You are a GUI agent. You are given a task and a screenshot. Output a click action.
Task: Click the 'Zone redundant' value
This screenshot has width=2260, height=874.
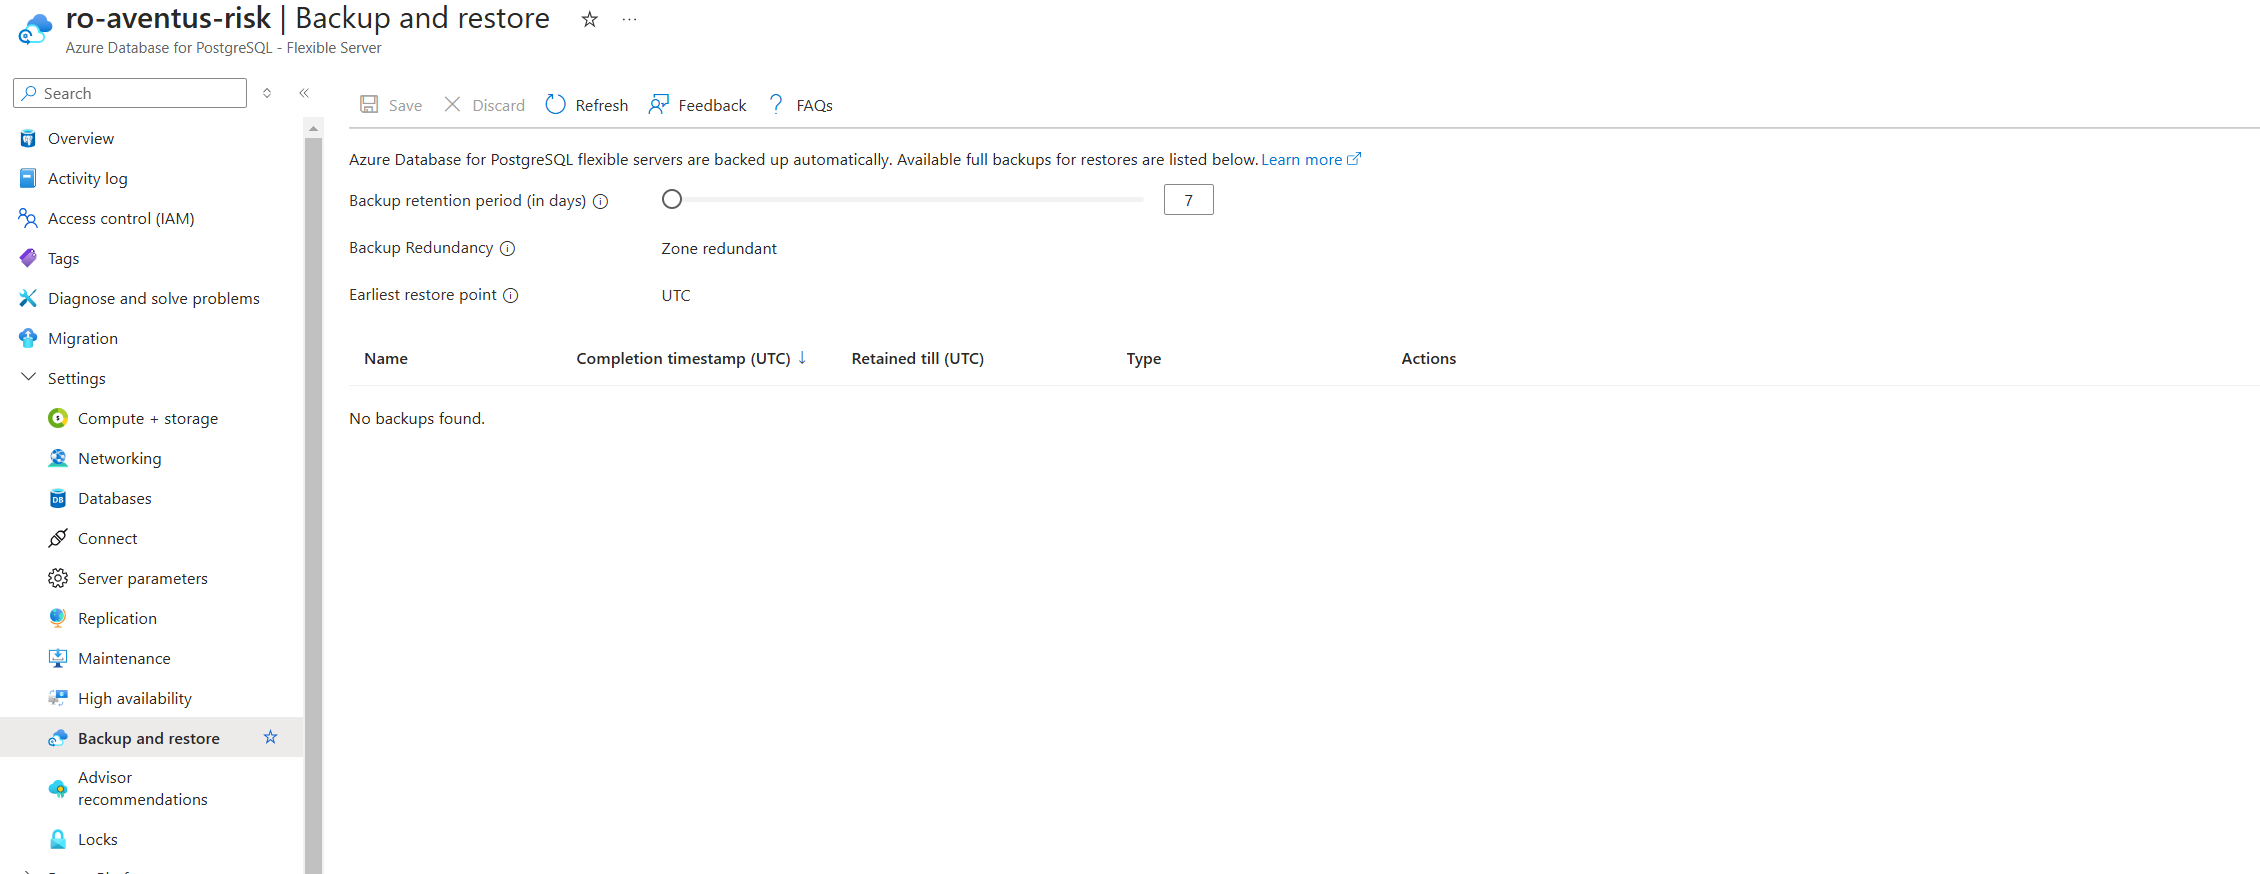click(719, 248)
